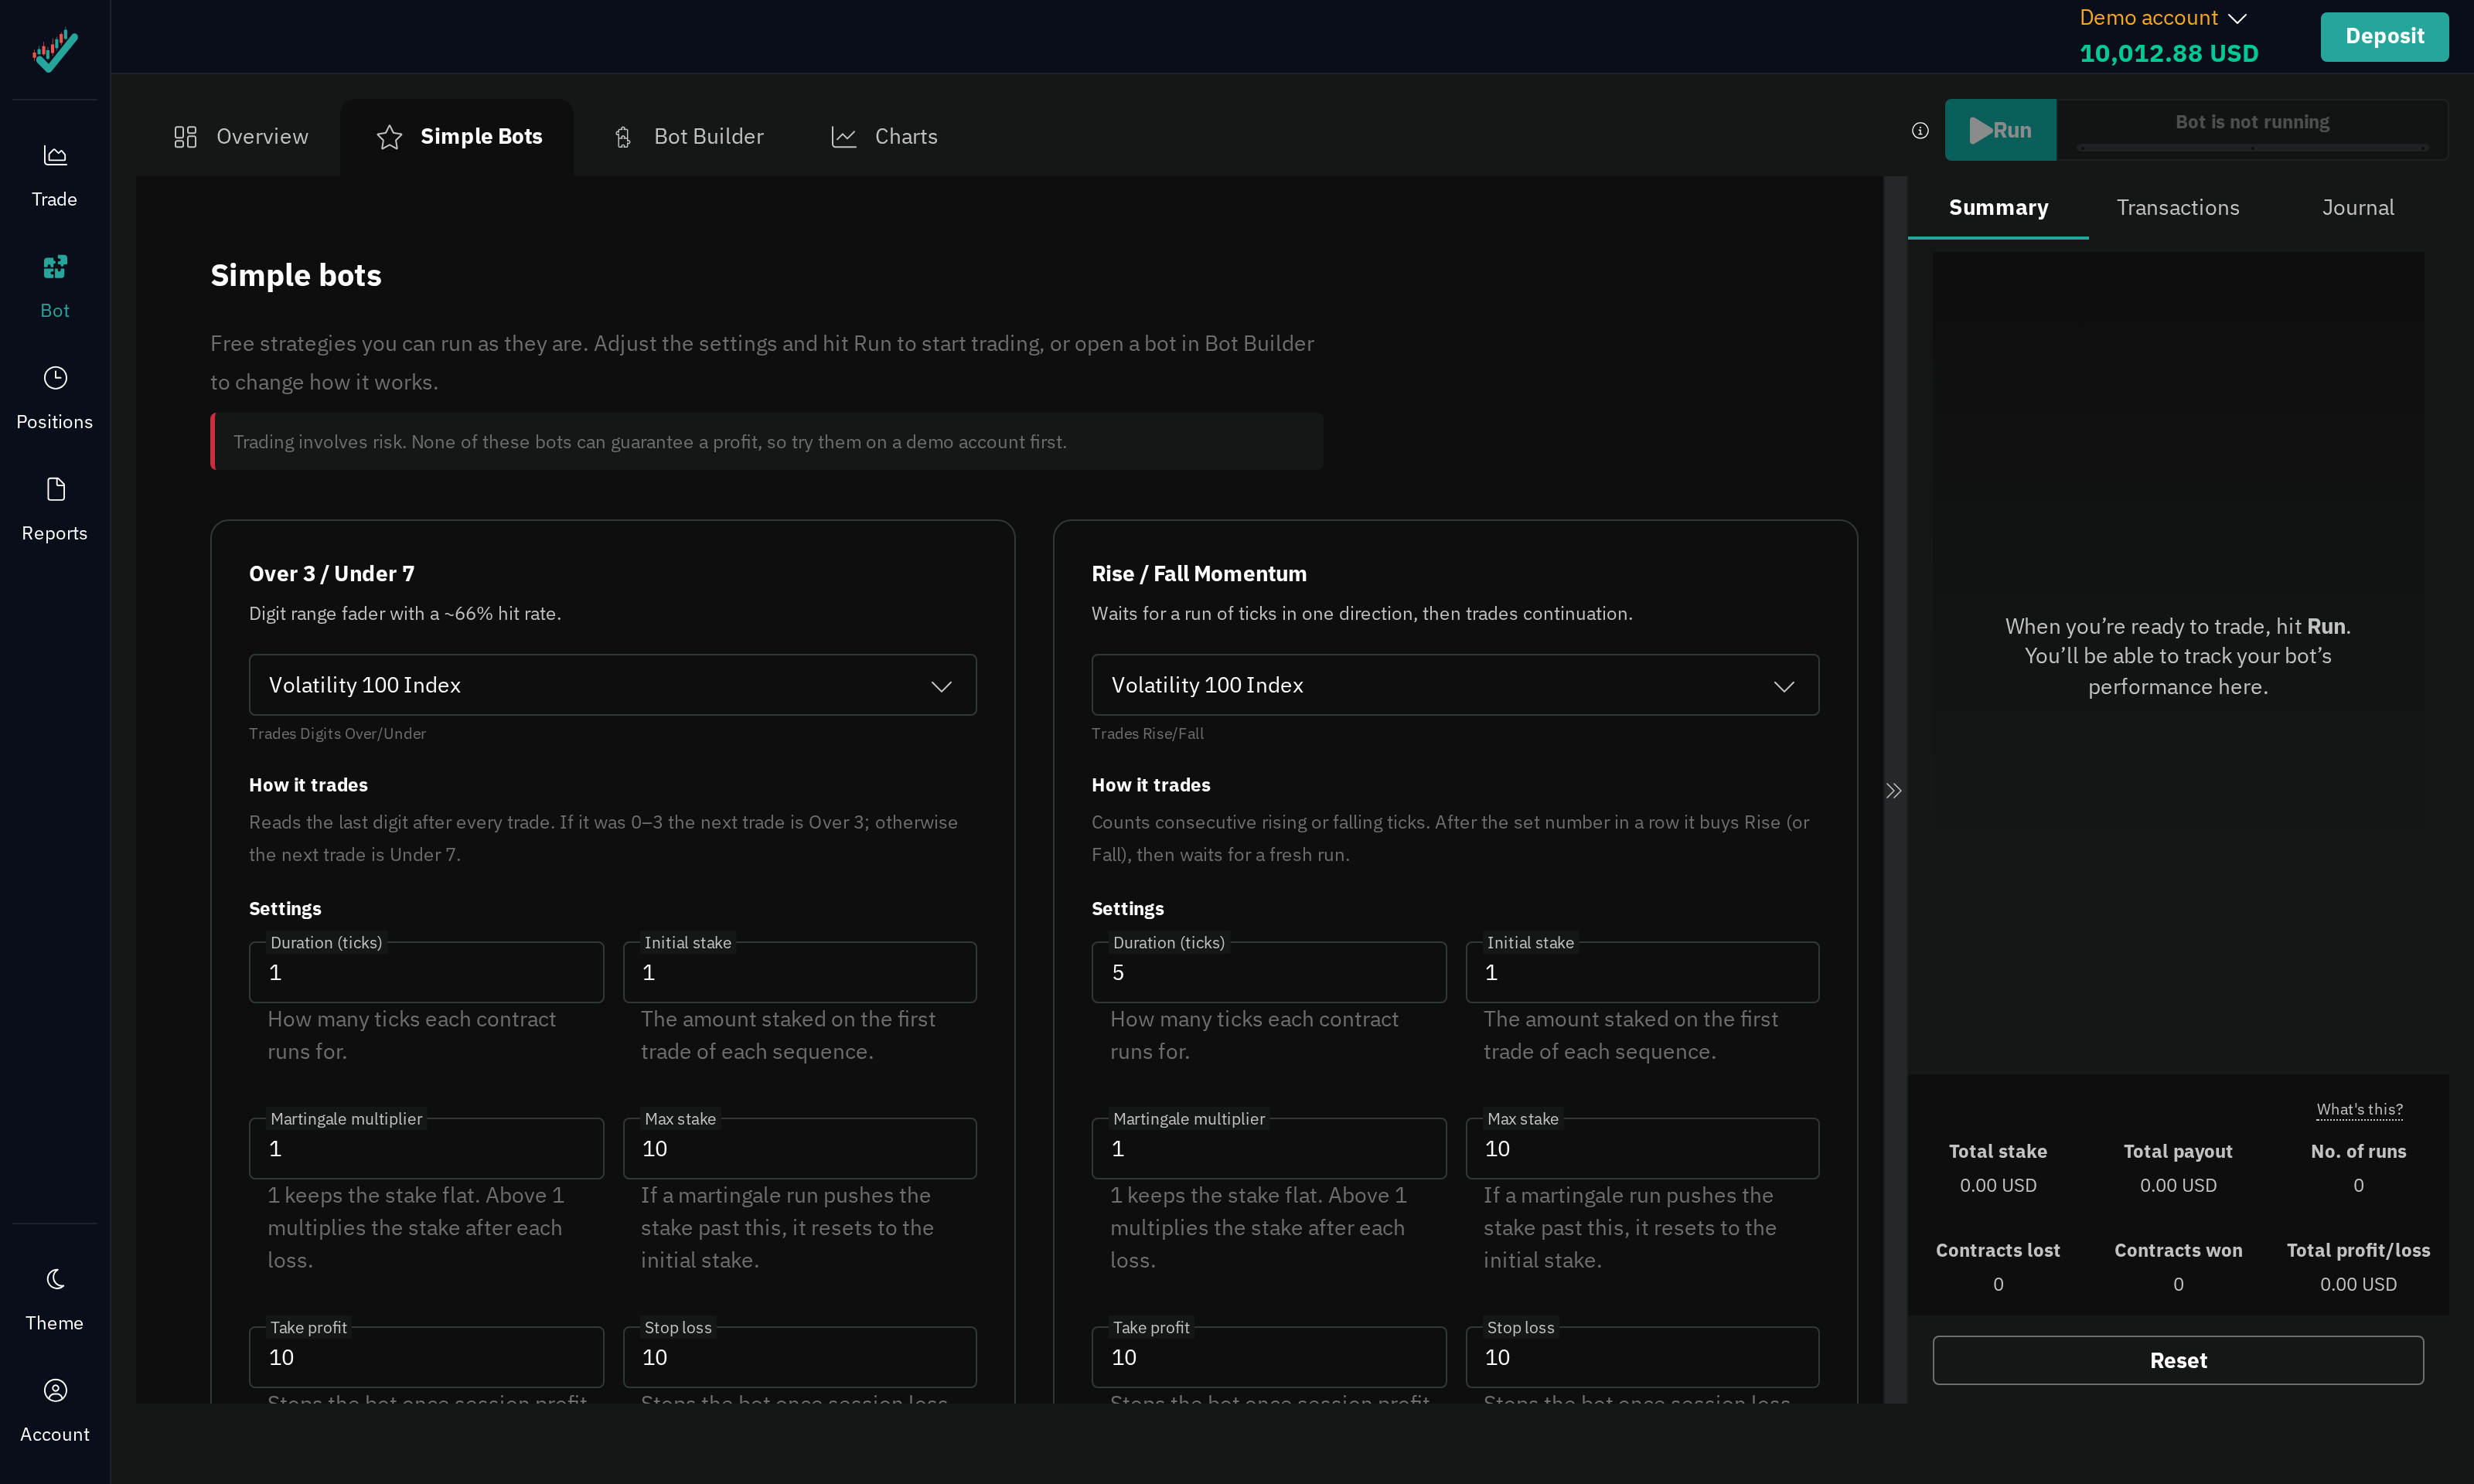
Task: Click the Total payout label
Action: [2178, 1151]
